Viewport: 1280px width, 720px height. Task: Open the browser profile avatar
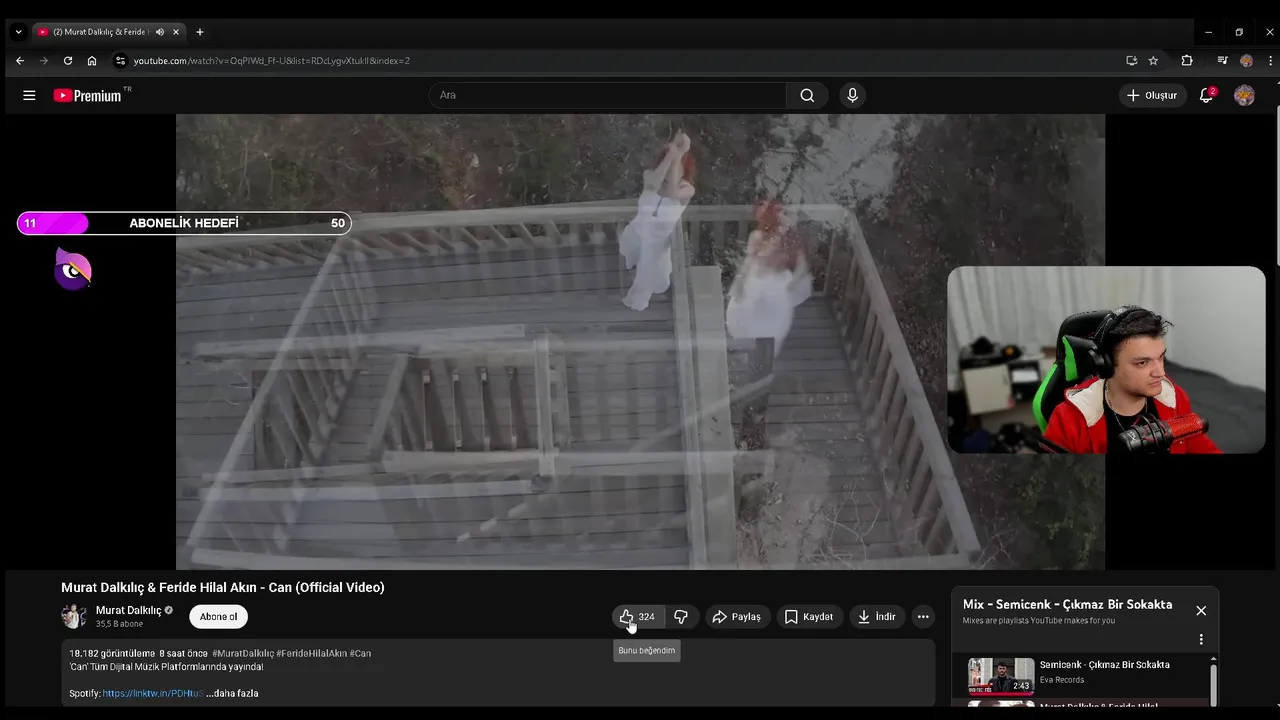pos(1246,61)
